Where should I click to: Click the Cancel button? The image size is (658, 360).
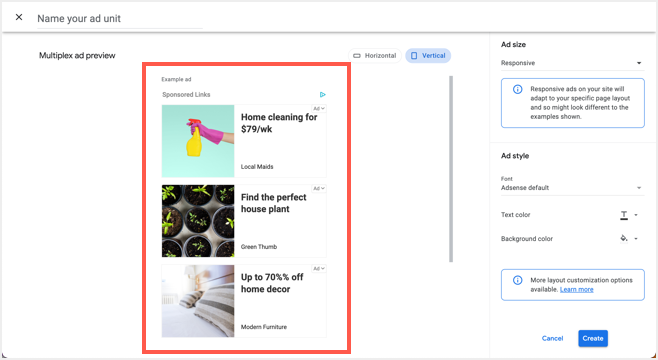tap(552, 338)
